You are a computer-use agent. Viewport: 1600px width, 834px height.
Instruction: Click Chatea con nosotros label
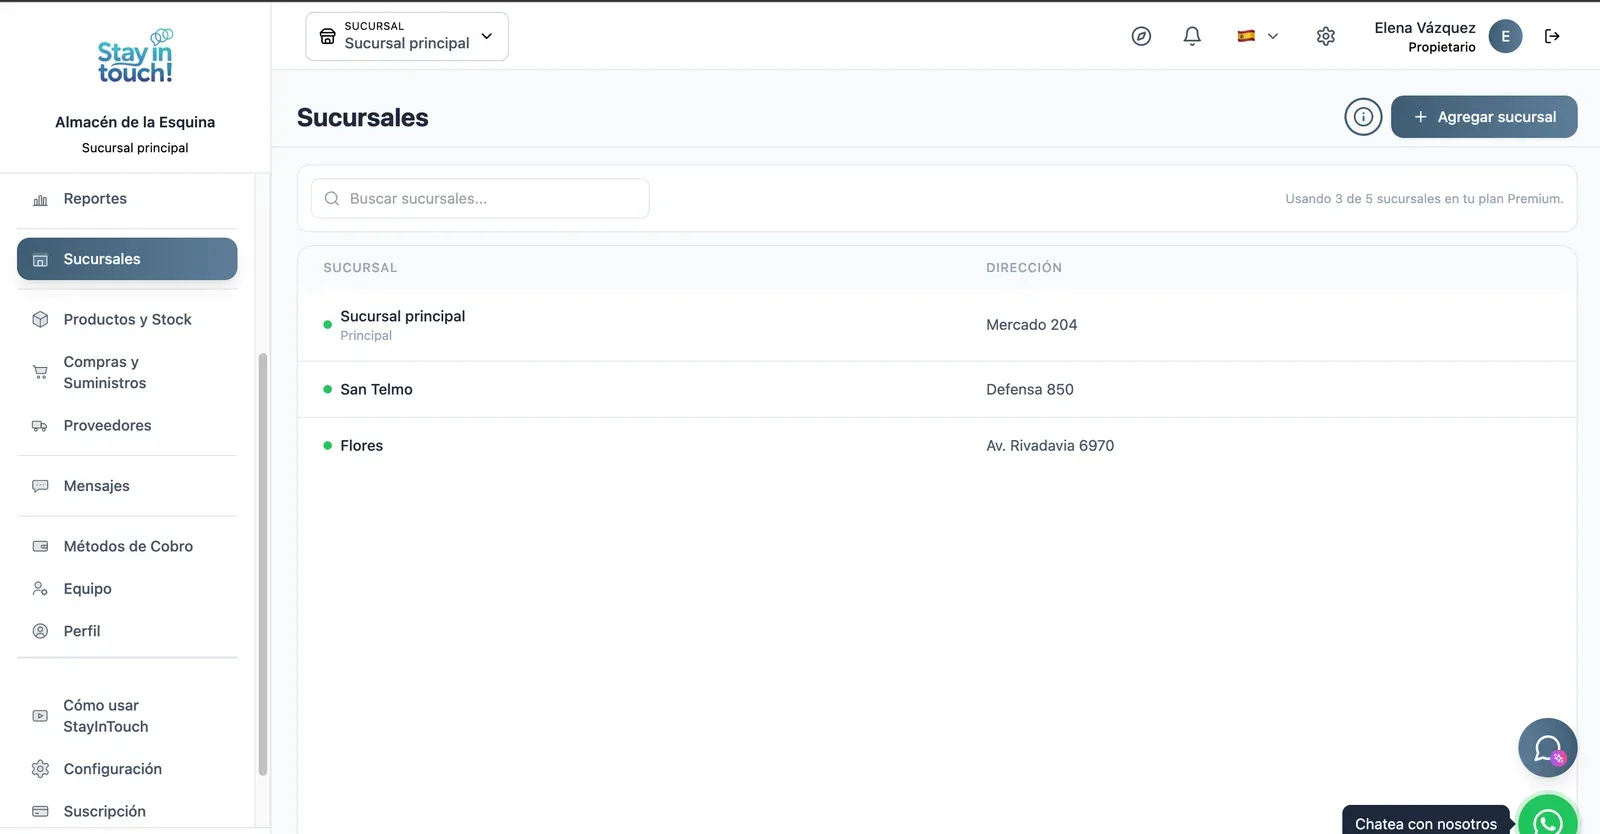point(1426,823)
